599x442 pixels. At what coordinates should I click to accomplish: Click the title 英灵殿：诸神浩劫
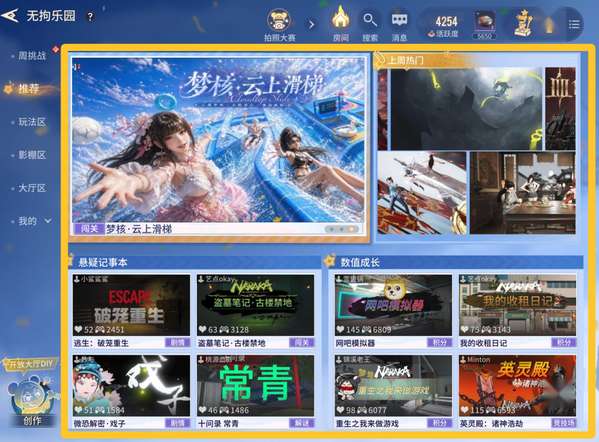[492, 423]
